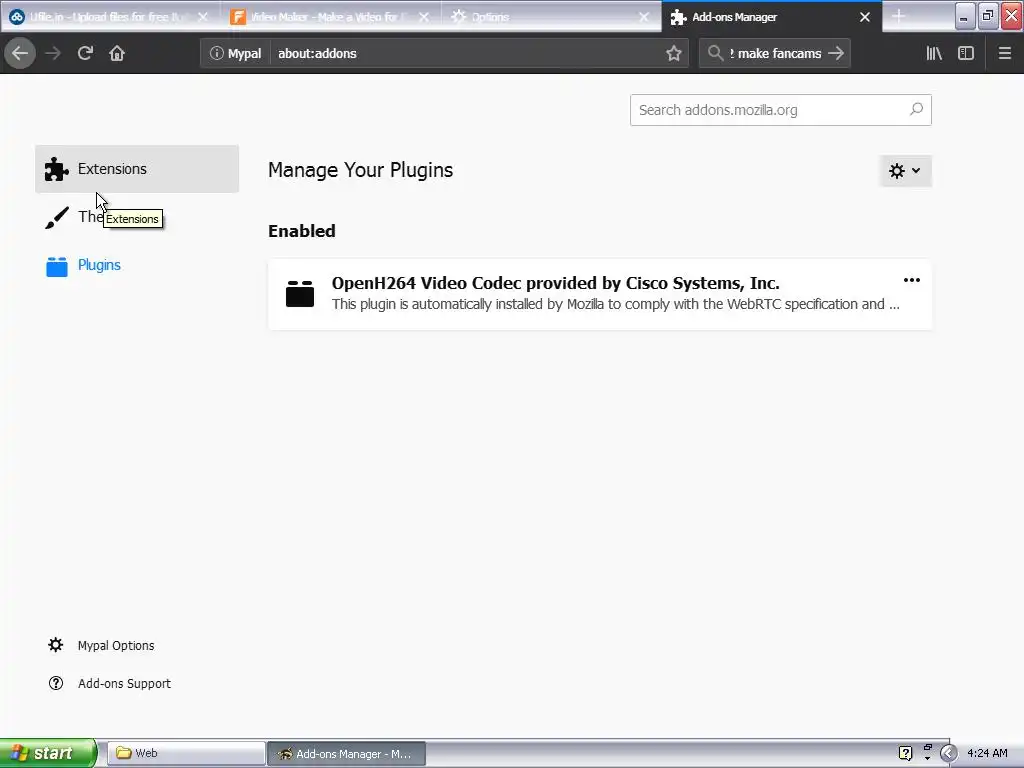Viewport: 1024px width, 768px height.
Task: Switch to the Video Maker tab
Action: click(330, 17)
